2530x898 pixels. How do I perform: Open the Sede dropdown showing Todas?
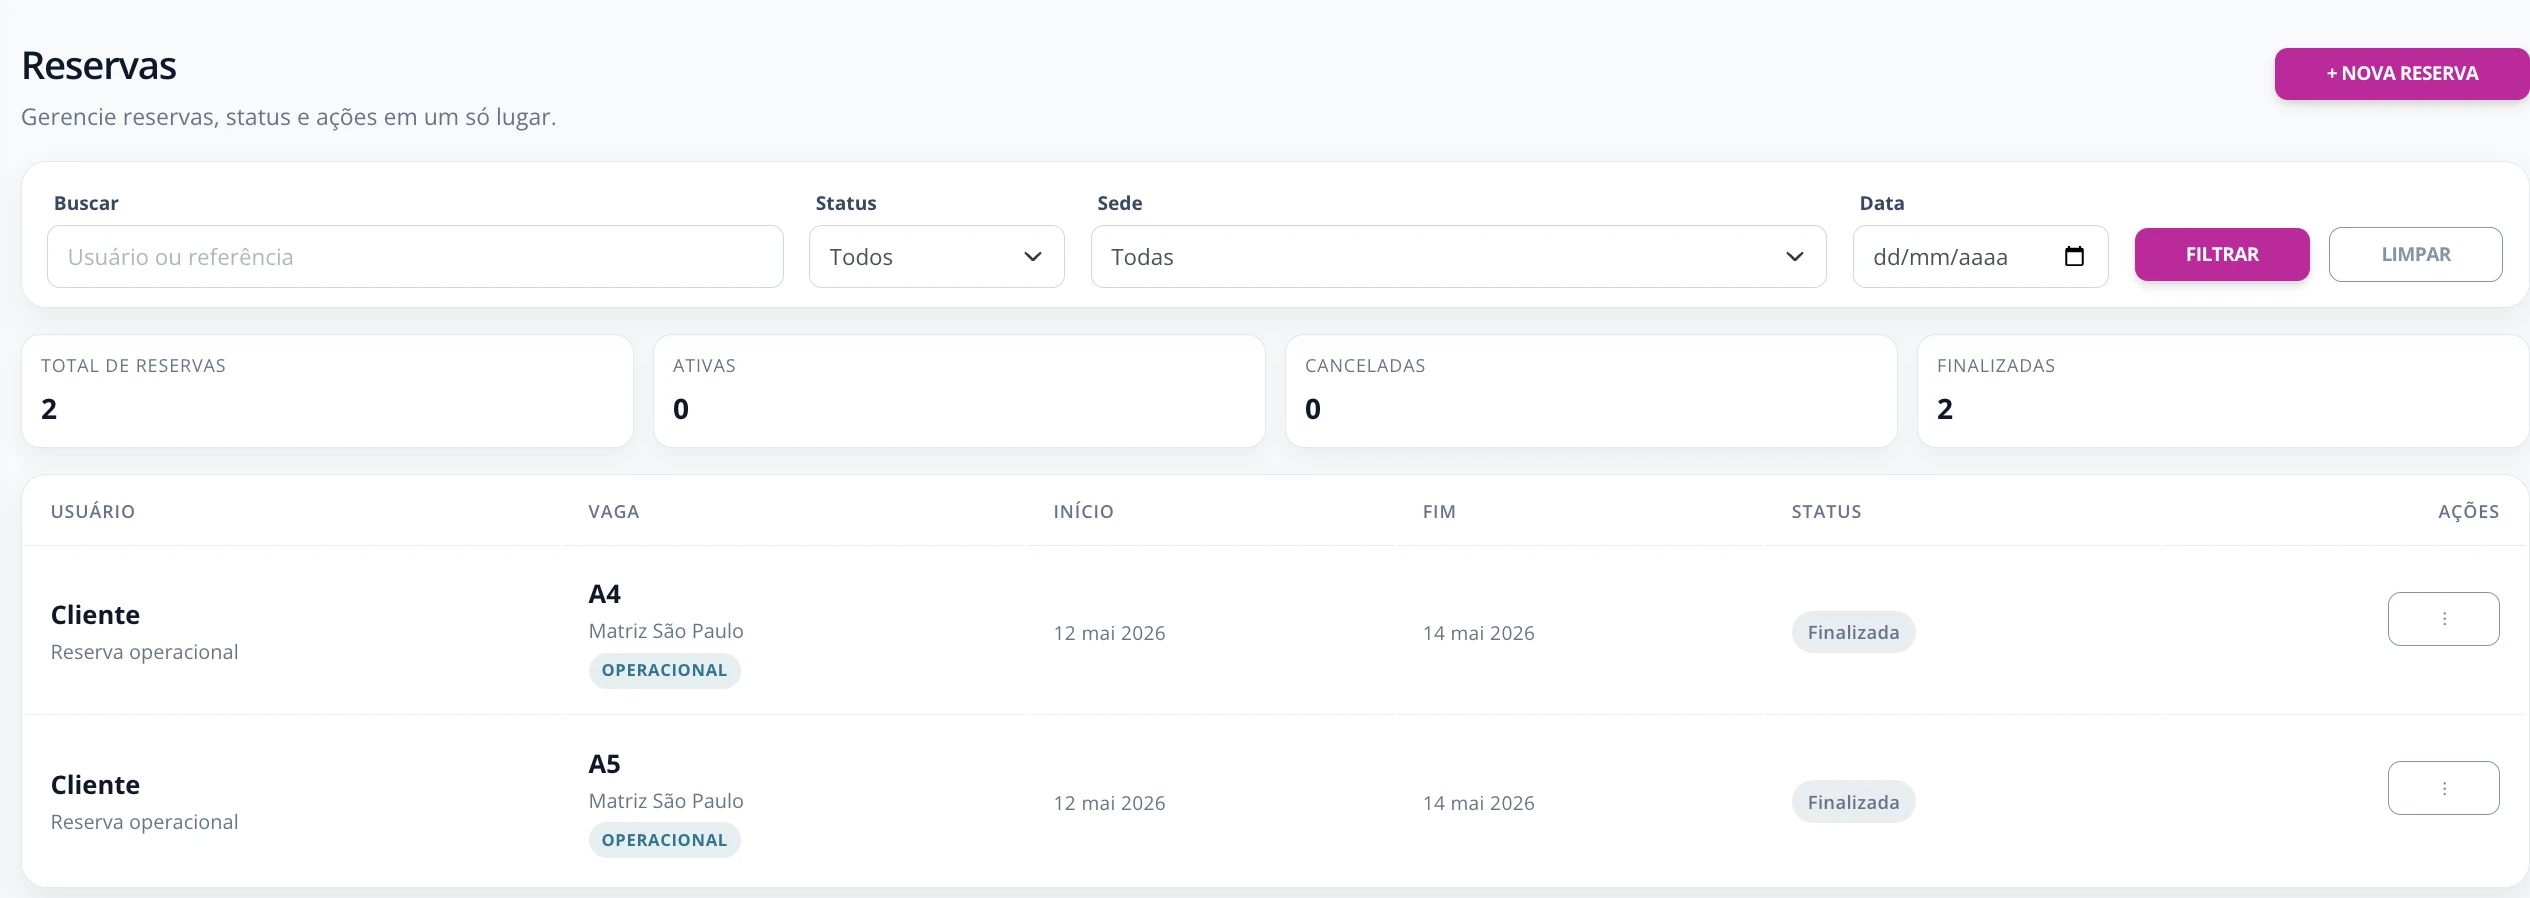(1458, 257)
